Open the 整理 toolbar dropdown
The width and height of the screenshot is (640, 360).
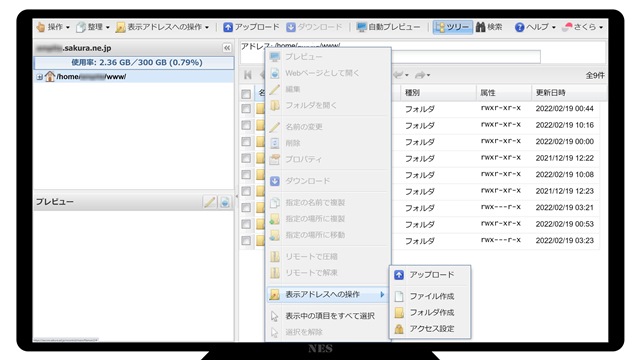pos(93,27)
